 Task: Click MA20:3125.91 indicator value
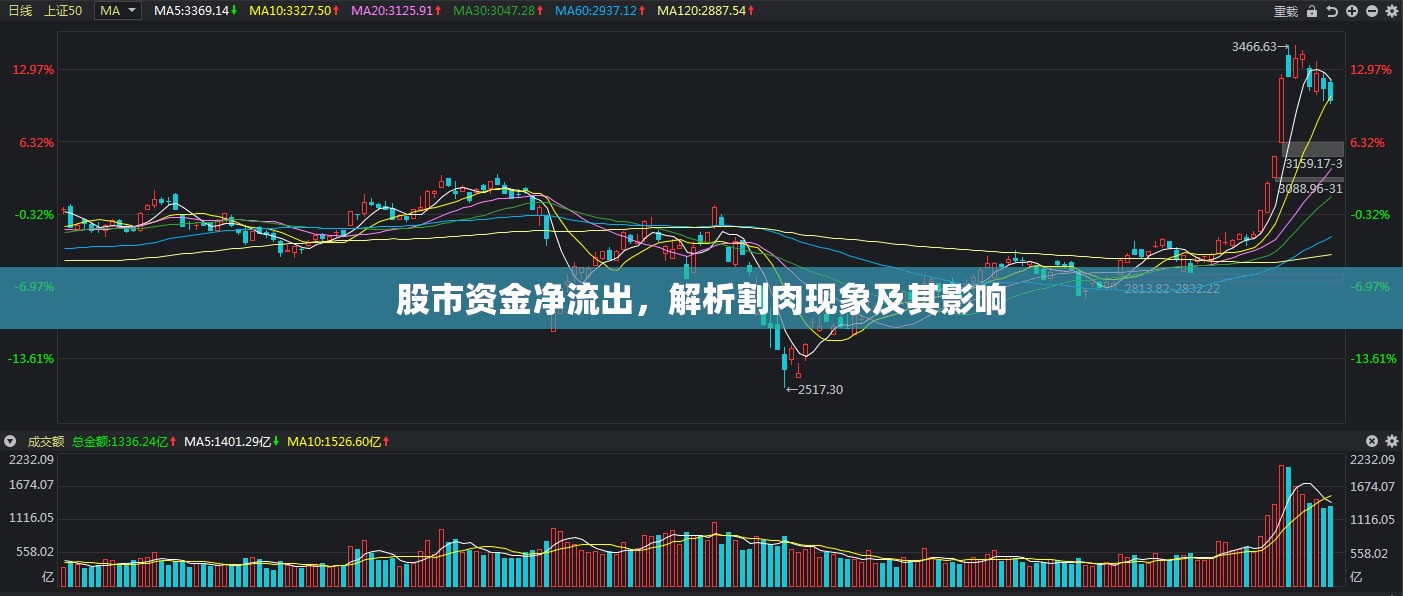click(x=396, y=10)
